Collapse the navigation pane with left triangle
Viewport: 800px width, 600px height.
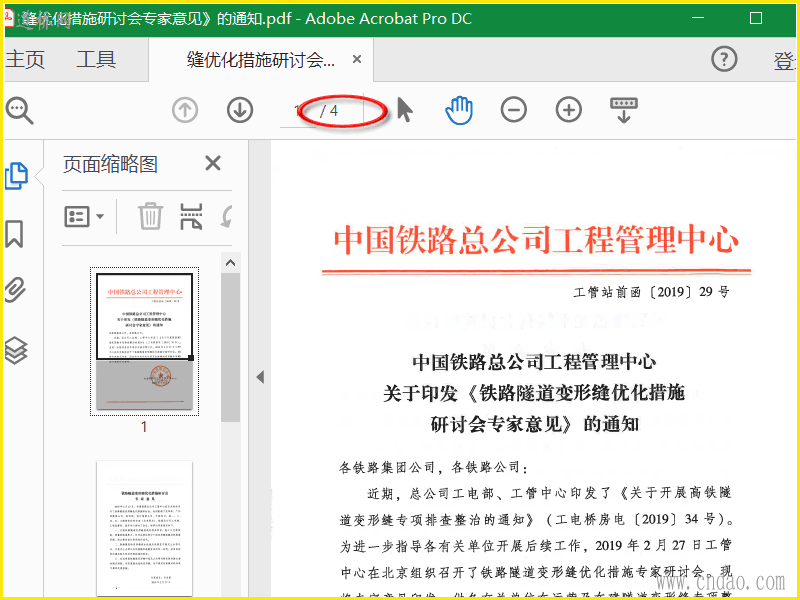tap(260, 377)
